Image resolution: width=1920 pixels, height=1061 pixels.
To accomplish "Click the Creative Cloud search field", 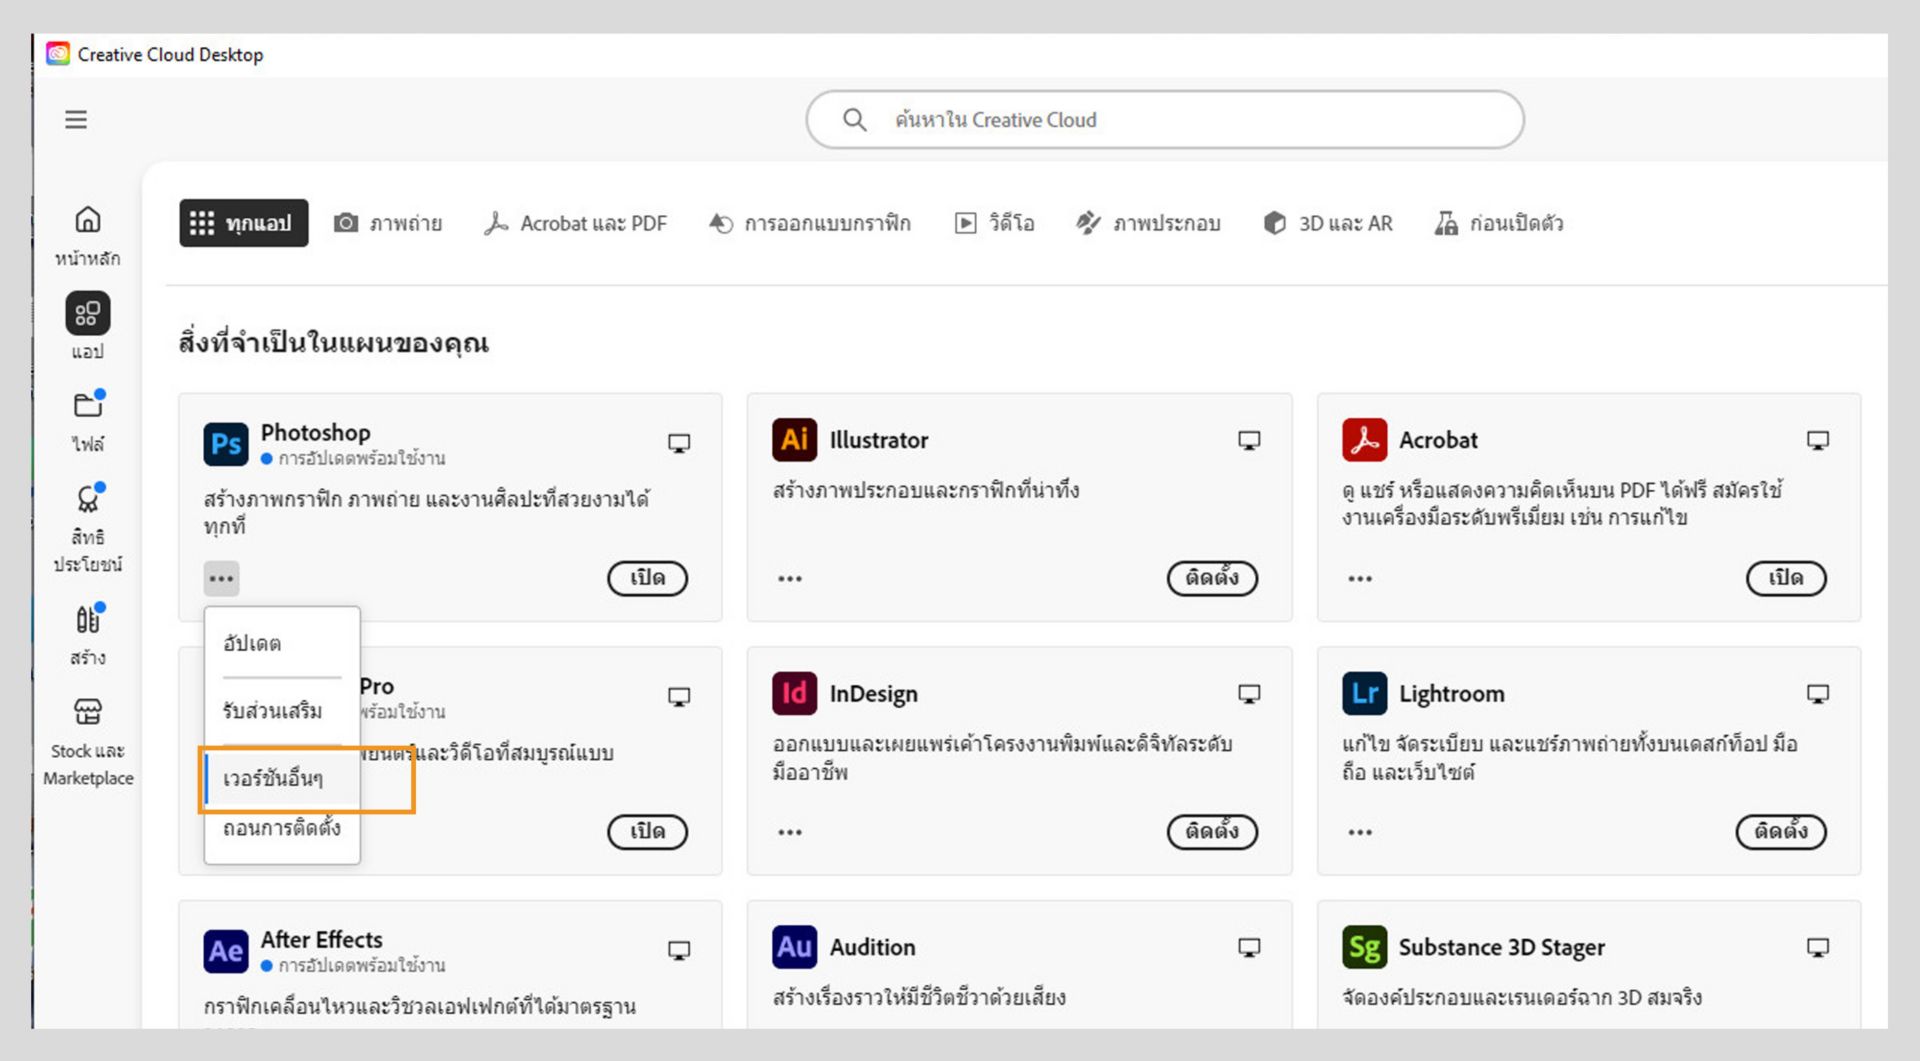I will (x=1165, y=120).
